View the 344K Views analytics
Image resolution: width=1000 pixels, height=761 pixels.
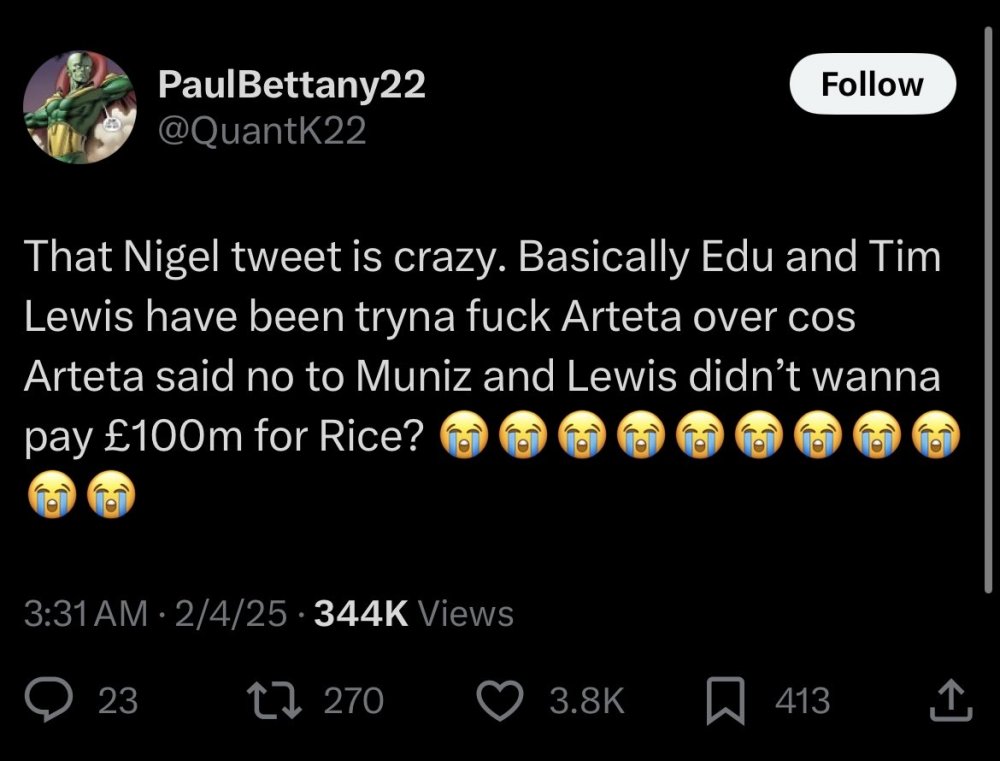414,613
